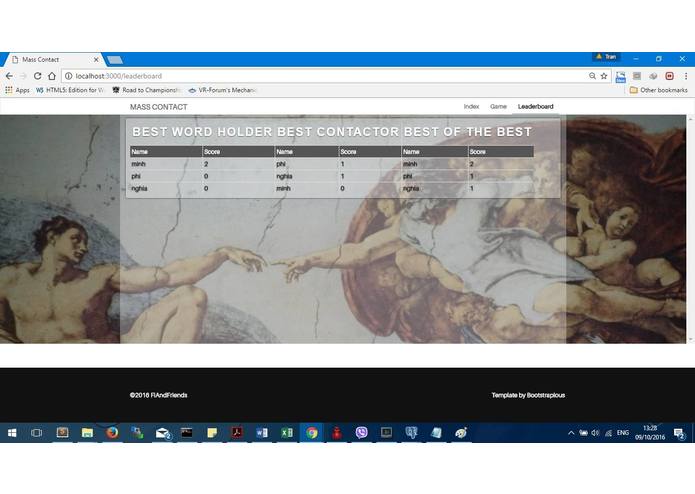Open the 13:28 clock and calendar
This screenshot has height=494, width=695.
tap(650, 433)
